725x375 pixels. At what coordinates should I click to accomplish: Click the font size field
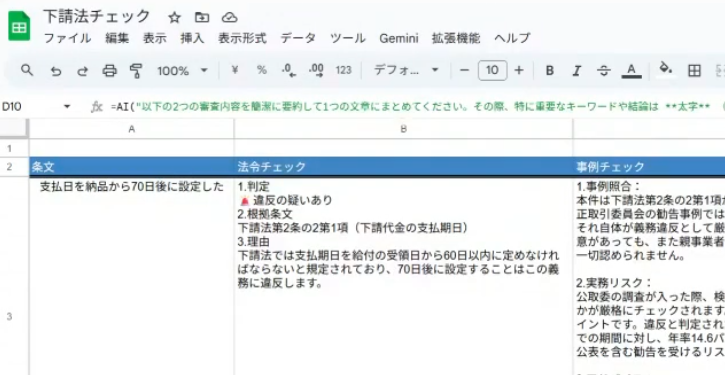[492, 70]
